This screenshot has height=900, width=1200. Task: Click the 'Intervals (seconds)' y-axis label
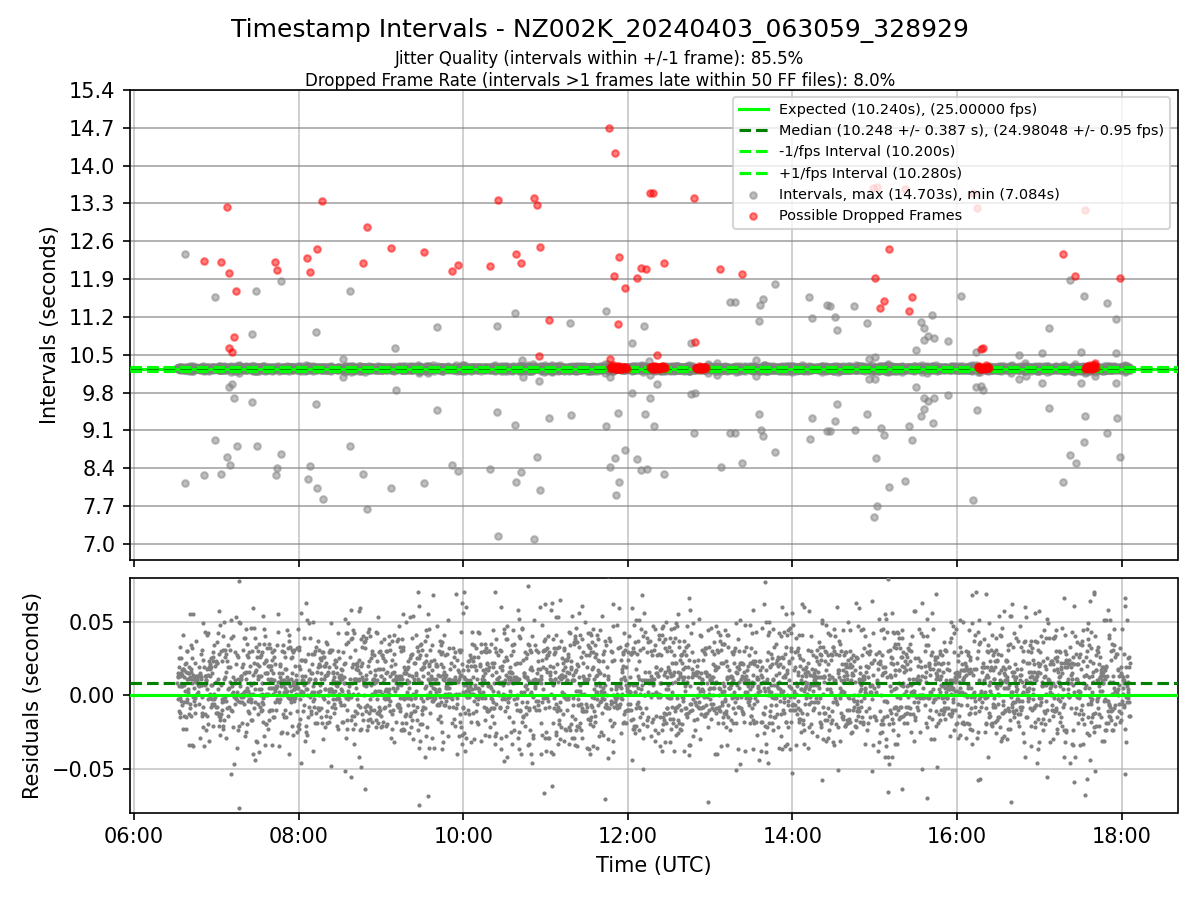48,325
